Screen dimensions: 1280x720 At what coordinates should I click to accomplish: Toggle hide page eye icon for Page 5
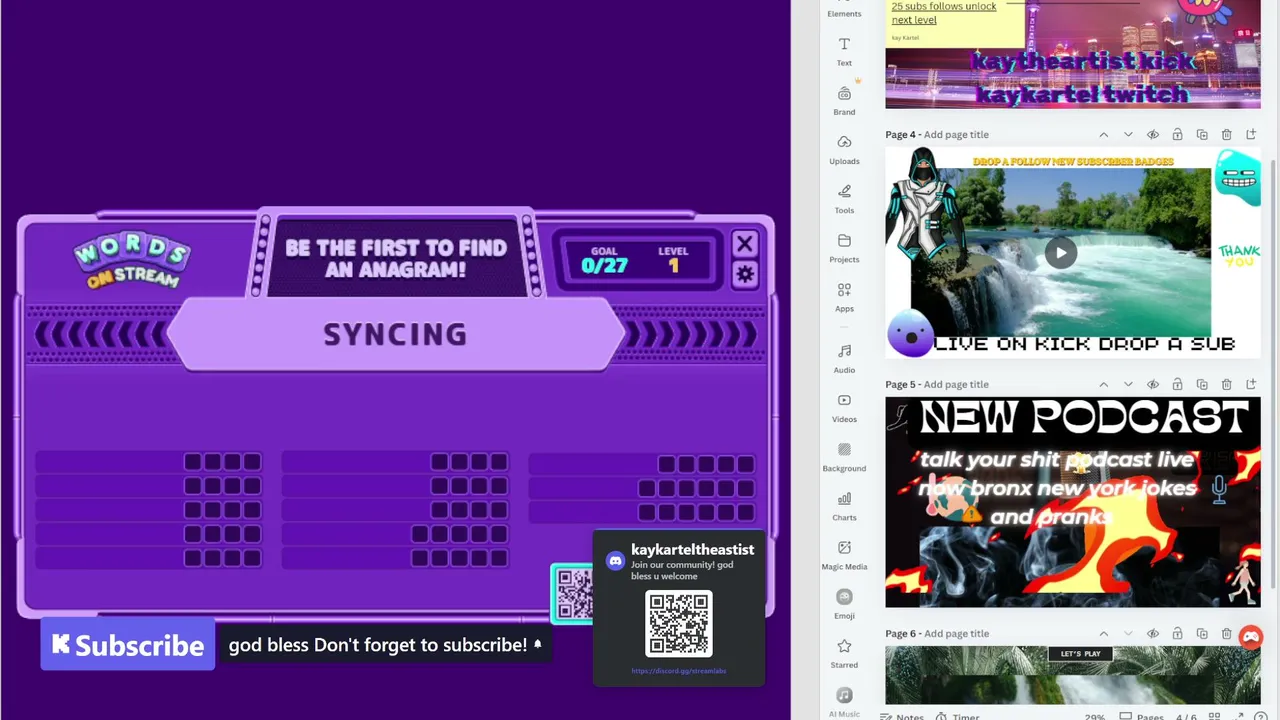tap(1153, 384)
